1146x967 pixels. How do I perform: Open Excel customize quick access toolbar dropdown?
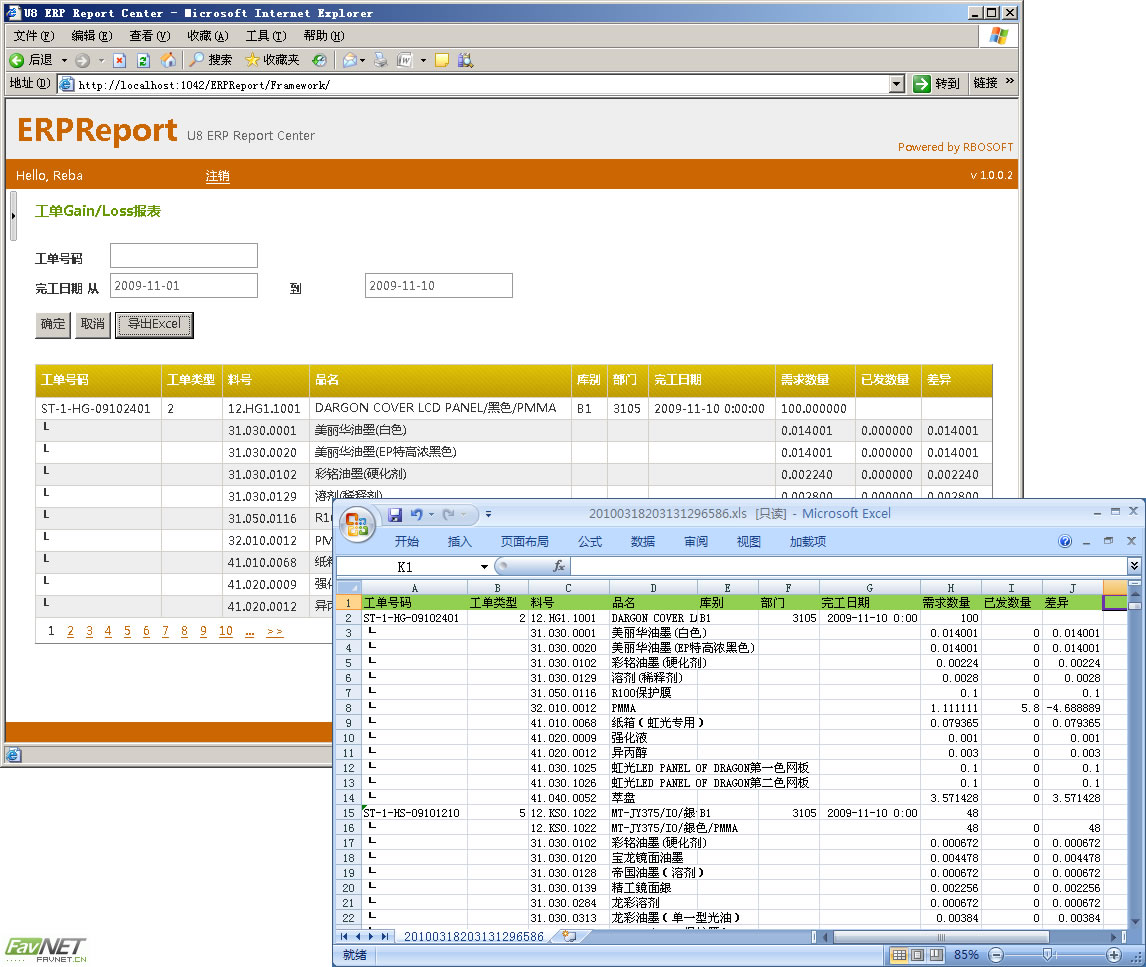click(x=489, y=515)
